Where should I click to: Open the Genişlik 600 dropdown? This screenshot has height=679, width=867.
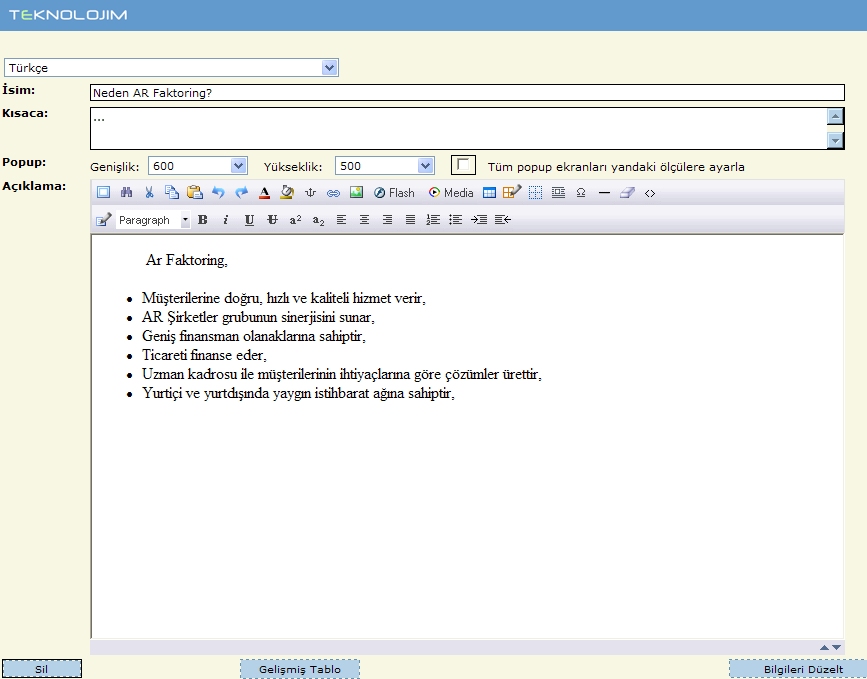(x=197, y=166)
